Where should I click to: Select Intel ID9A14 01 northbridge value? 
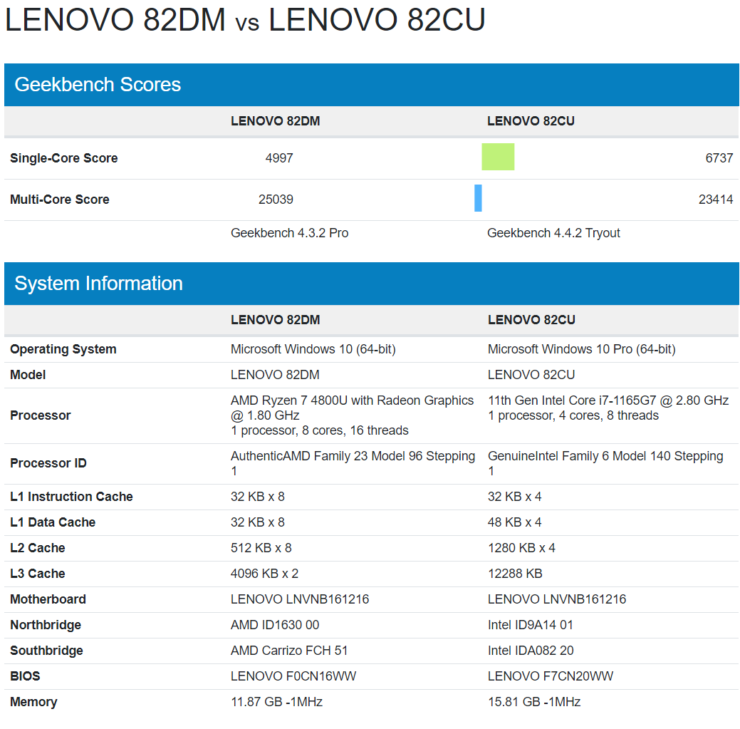click(x=530, y=625)
